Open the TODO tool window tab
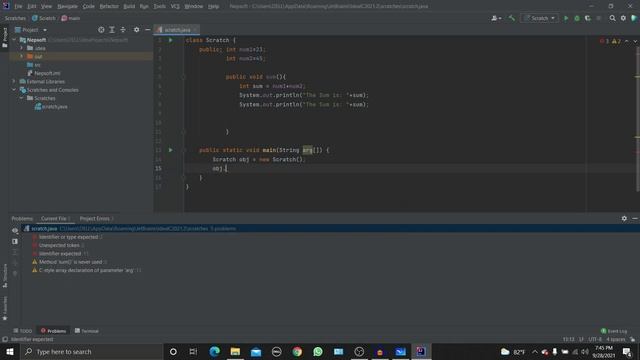 click(x=23, y=331)
